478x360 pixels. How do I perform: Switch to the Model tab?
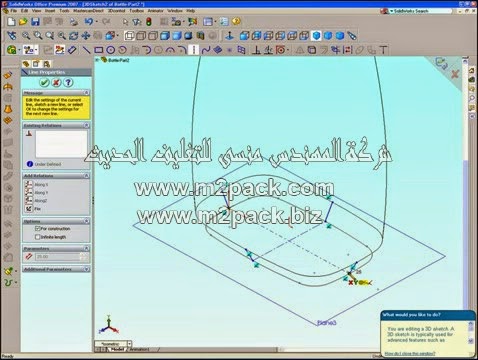117,349
